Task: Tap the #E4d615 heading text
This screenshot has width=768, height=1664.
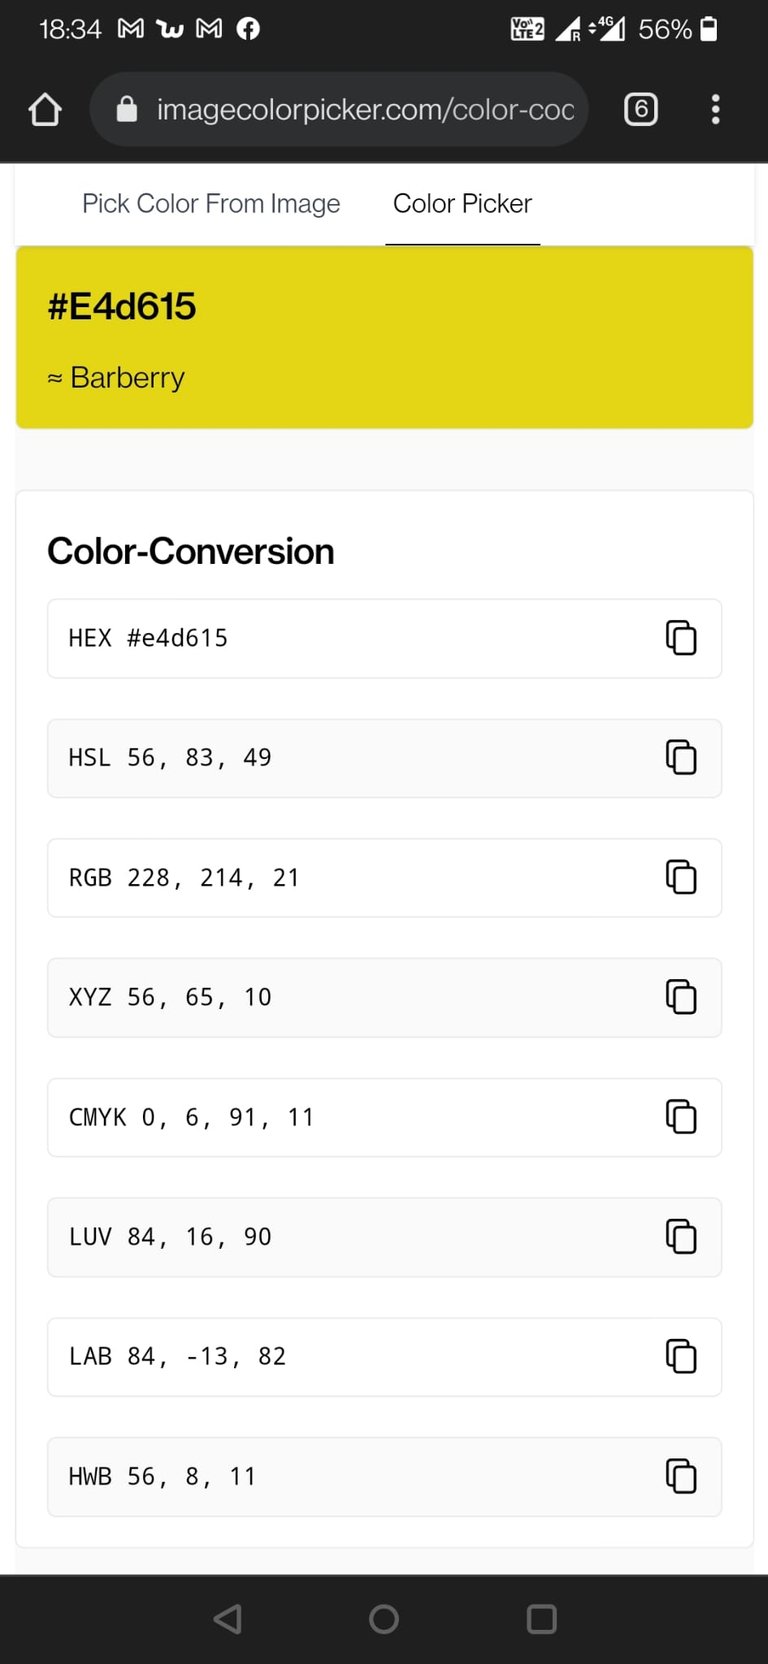Action: 122,306
